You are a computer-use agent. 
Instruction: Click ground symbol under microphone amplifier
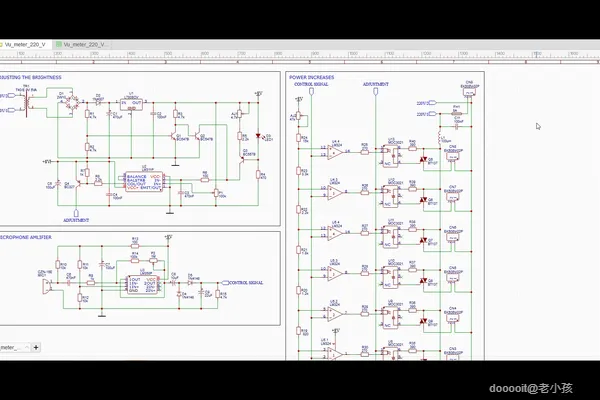(102, 316)
